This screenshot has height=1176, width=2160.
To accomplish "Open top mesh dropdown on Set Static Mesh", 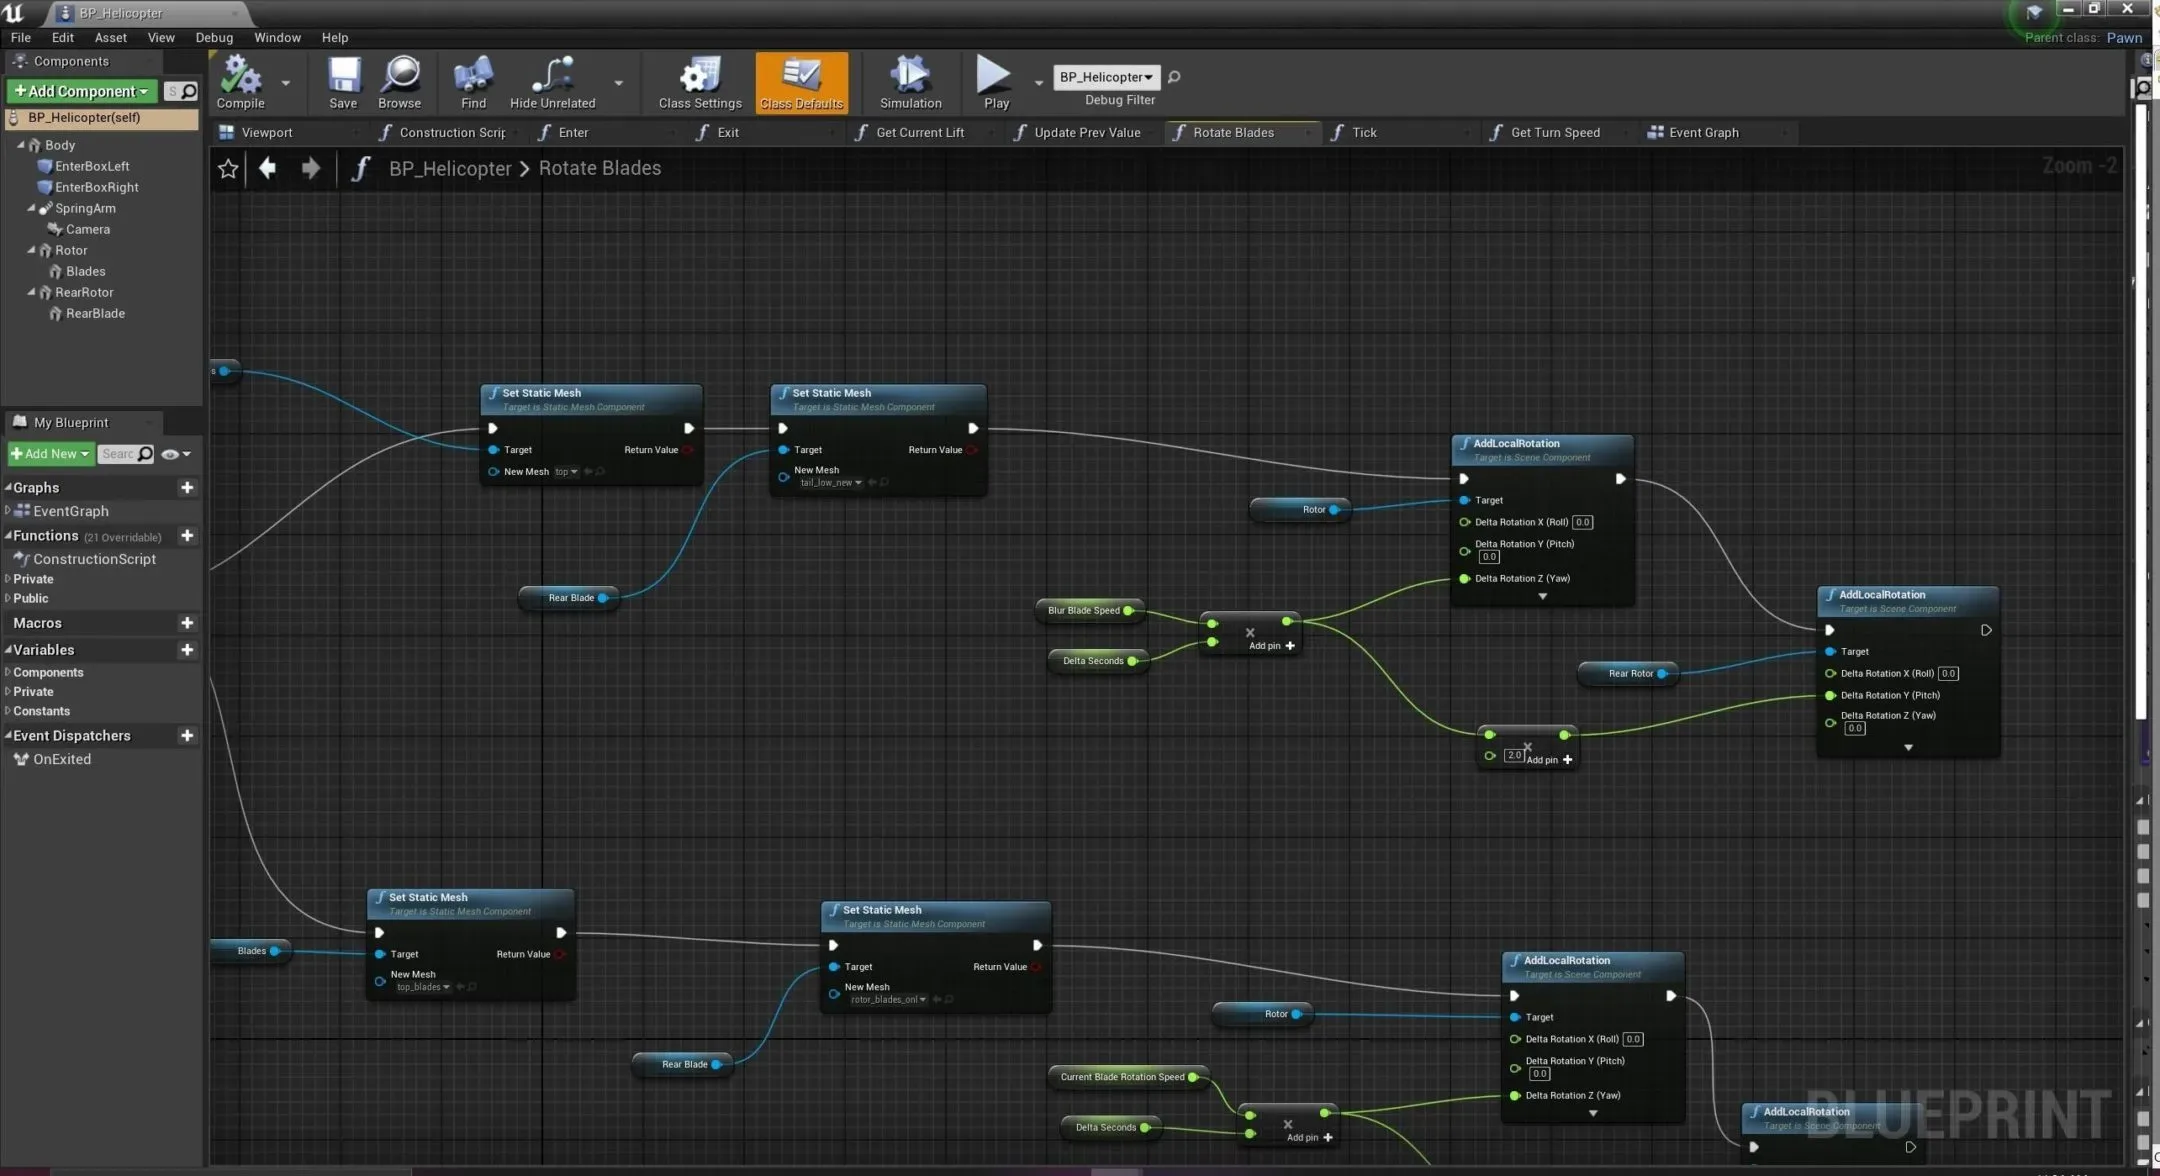I will point(567,472).
